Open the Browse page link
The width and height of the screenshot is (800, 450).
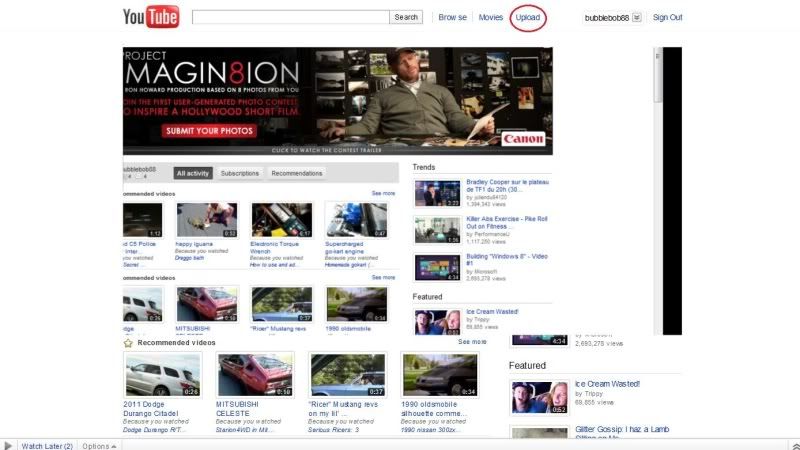(453, 17)
